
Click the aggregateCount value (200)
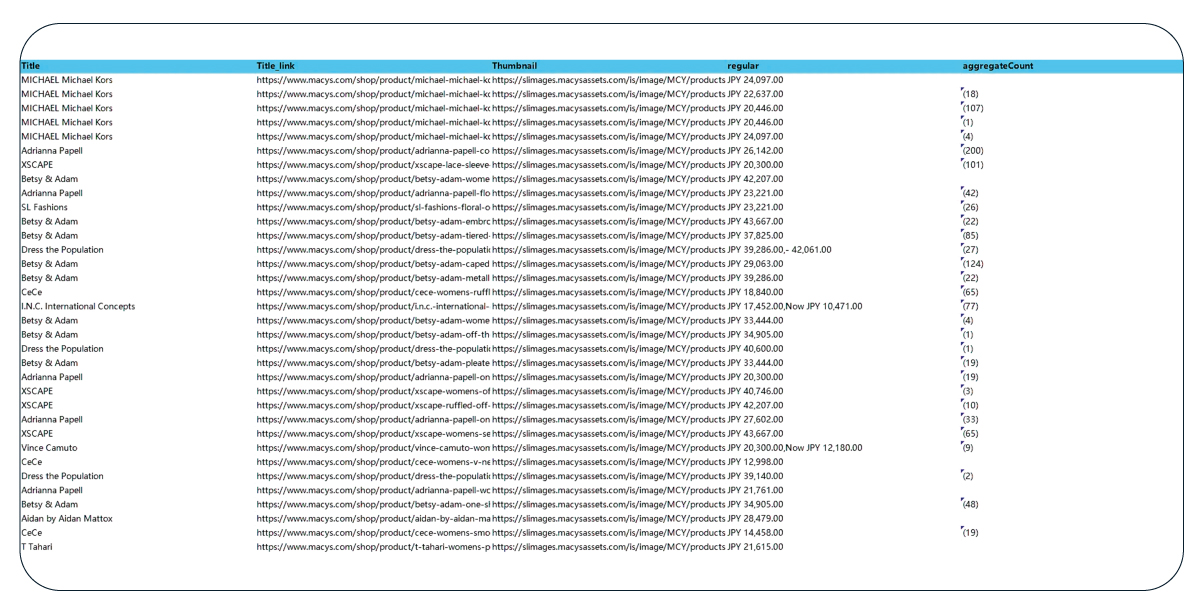[972, 151]
